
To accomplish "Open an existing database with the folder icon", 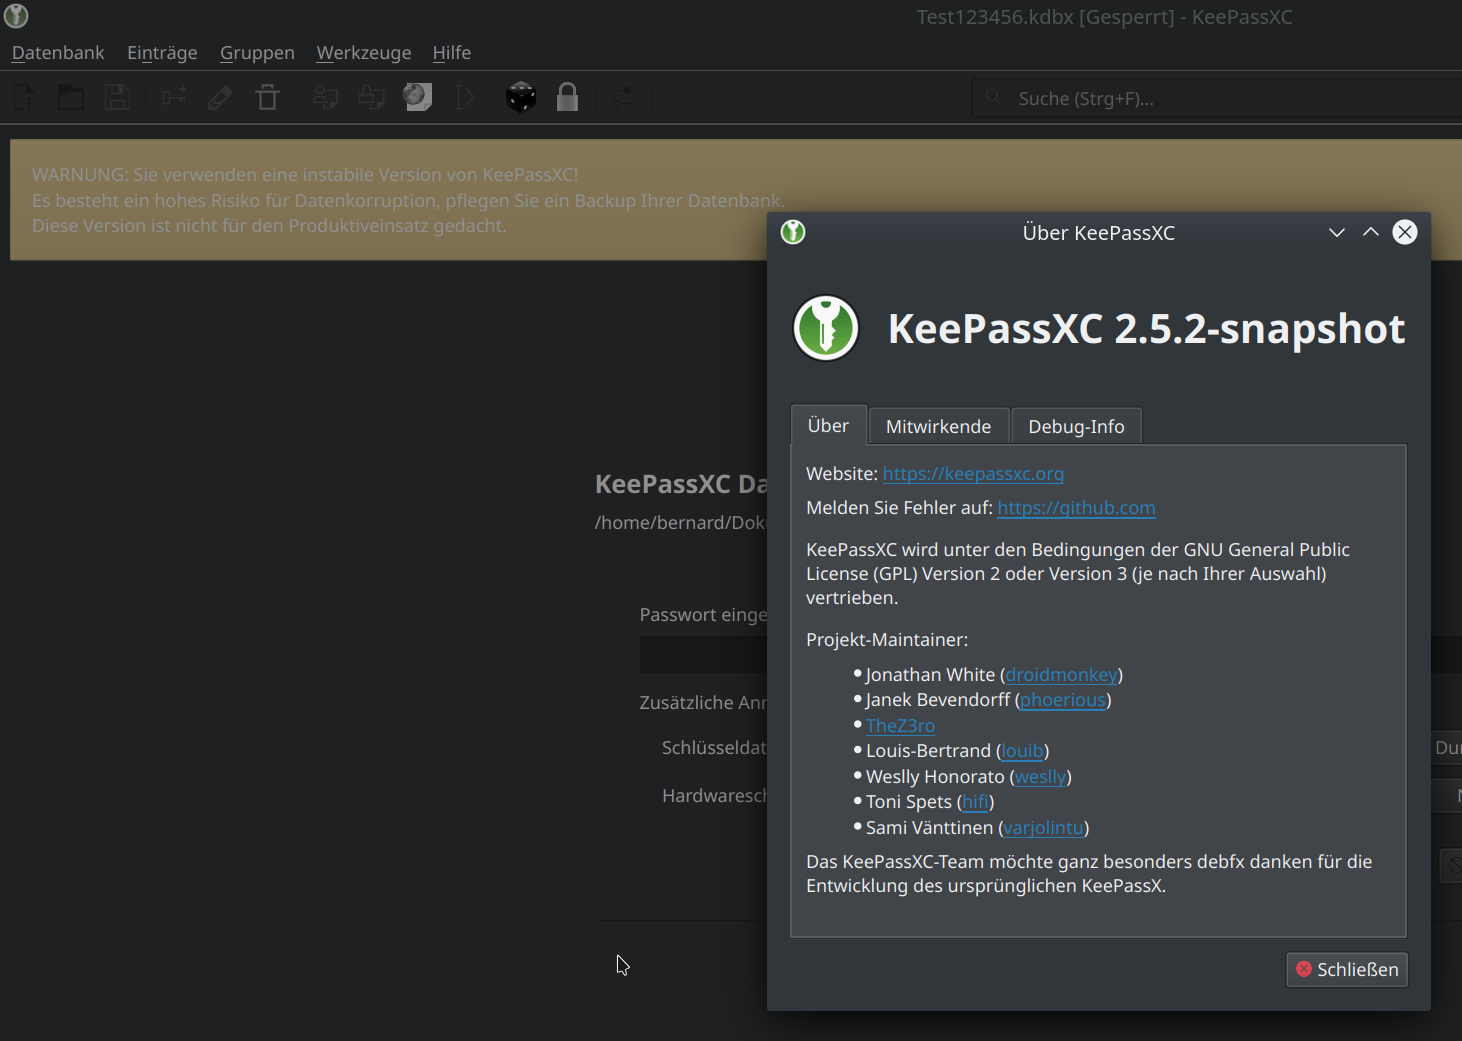I will 70,97.
